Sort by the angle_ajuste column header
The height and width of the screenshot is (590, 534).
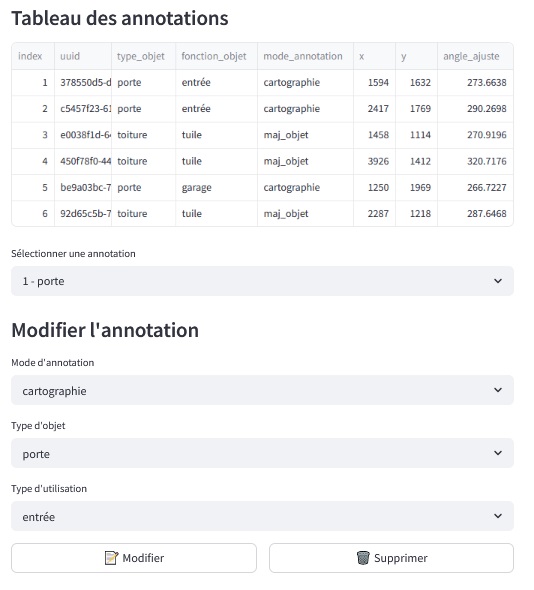(475, 56)
